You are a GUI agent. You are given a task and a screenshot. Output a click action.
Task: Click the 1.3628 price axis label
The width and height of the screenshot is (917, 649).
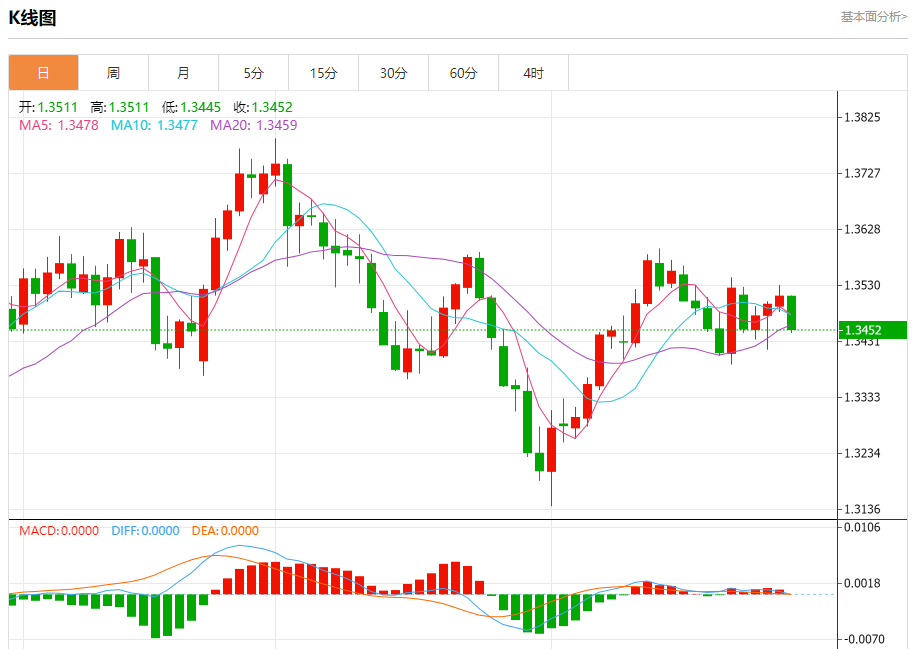pyautogui.click(x=862, y=229)
